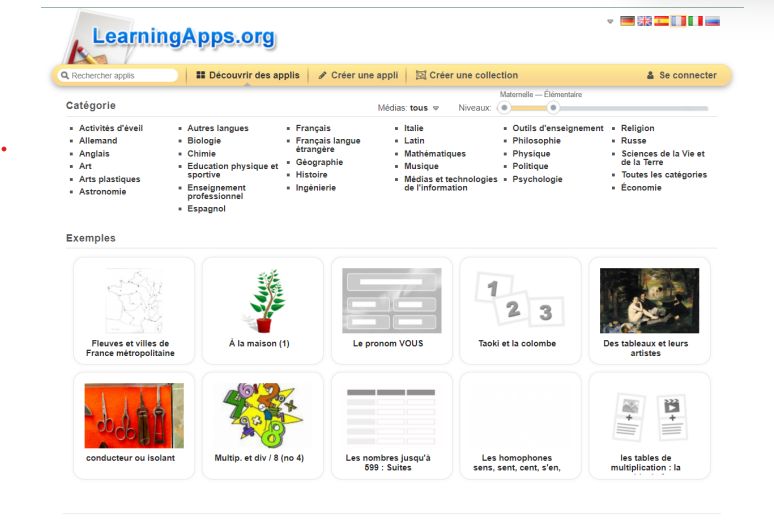This screenshot has height=520, width=774.
Task: Open the Art category
Action: tap(85, 166)
